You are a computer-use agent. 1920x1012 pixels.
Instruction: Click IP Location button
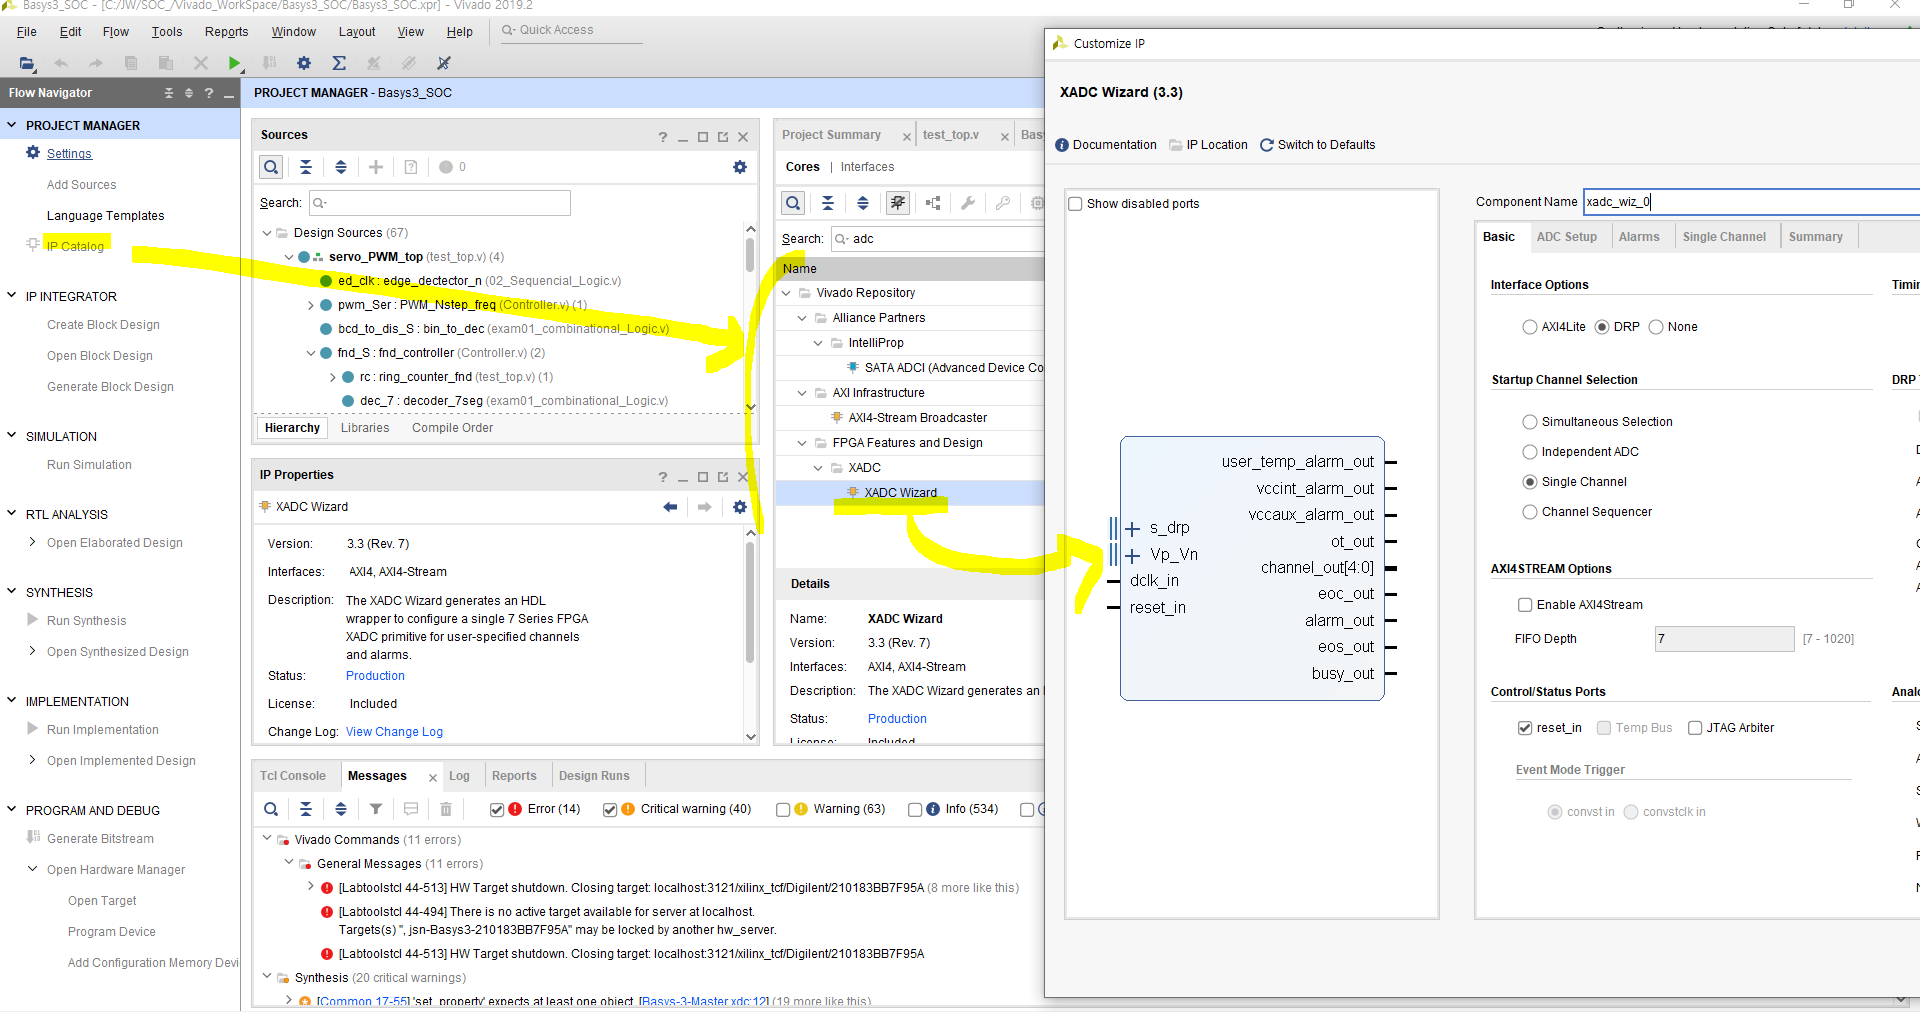pos(1209,145)
